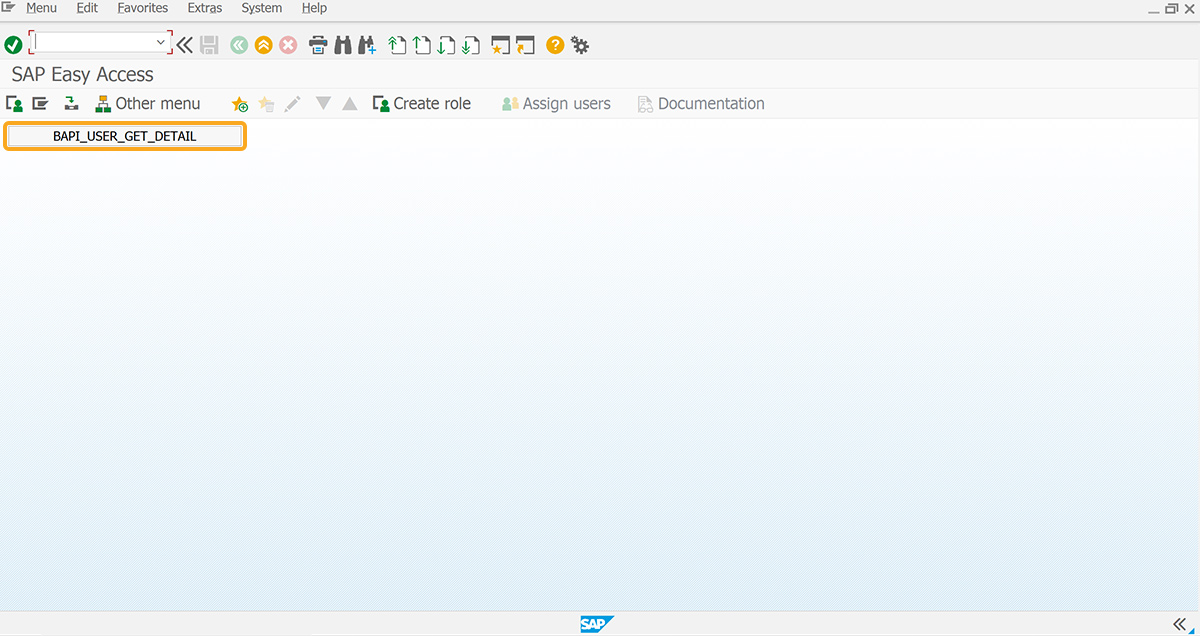Click the red Cancel icon
Image resolution: width=1200 pixels, height=636 pixels.
[288, 45]
